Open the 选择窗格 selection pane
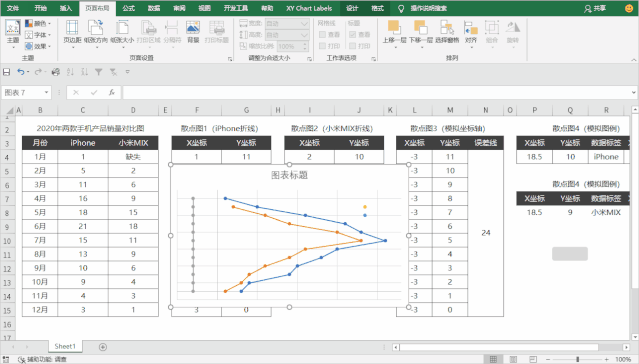The height and width of the screenshot is (364, 639). pos(447,32)
